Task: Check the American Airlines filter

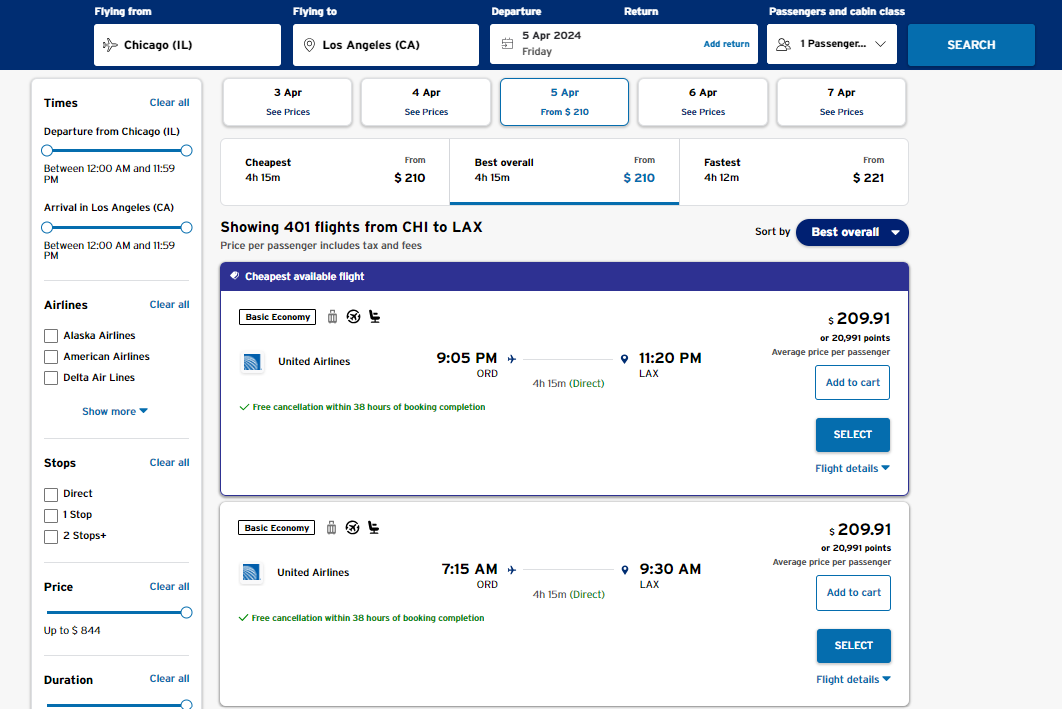Action: (x=51, y=357)
